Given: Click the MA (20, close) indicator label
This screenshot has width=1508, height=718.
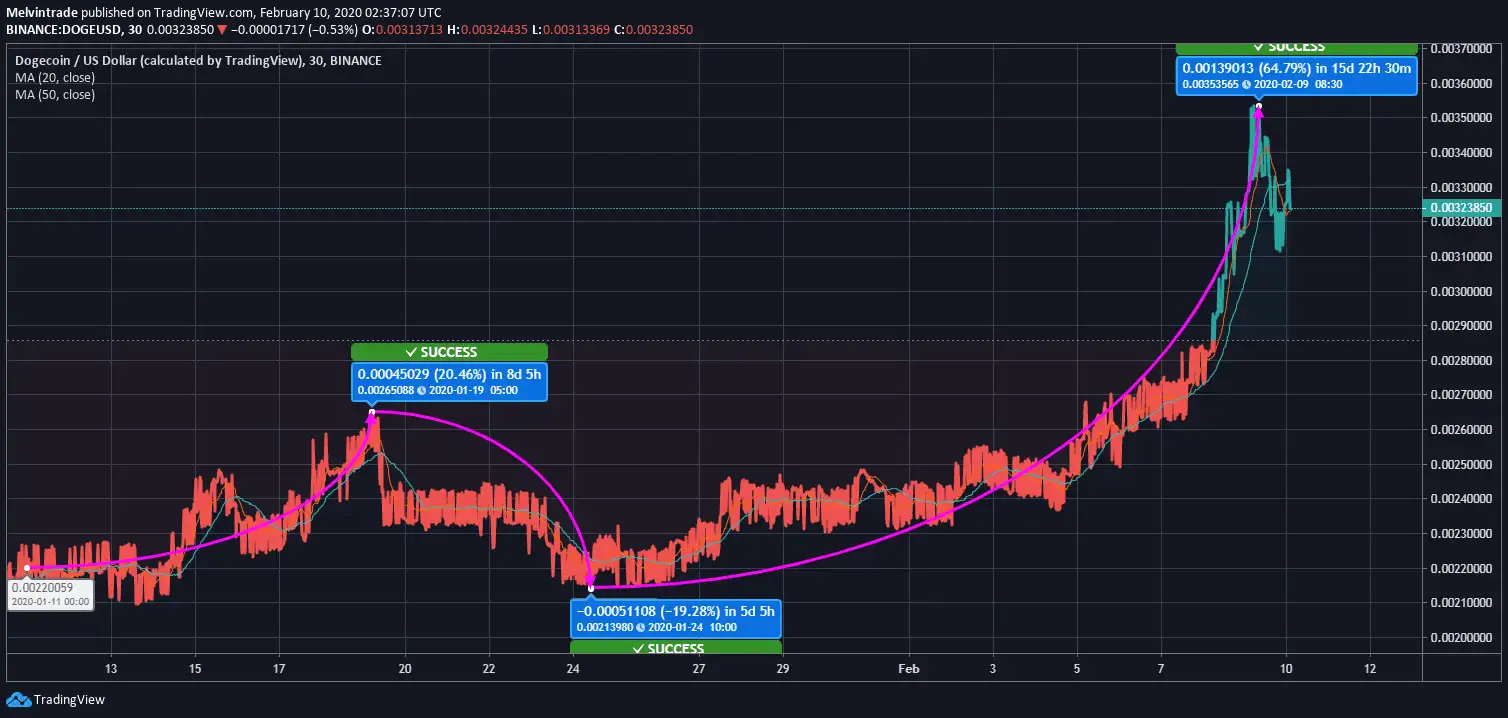Looking at the screenshot, I should [x=55, y=77].
